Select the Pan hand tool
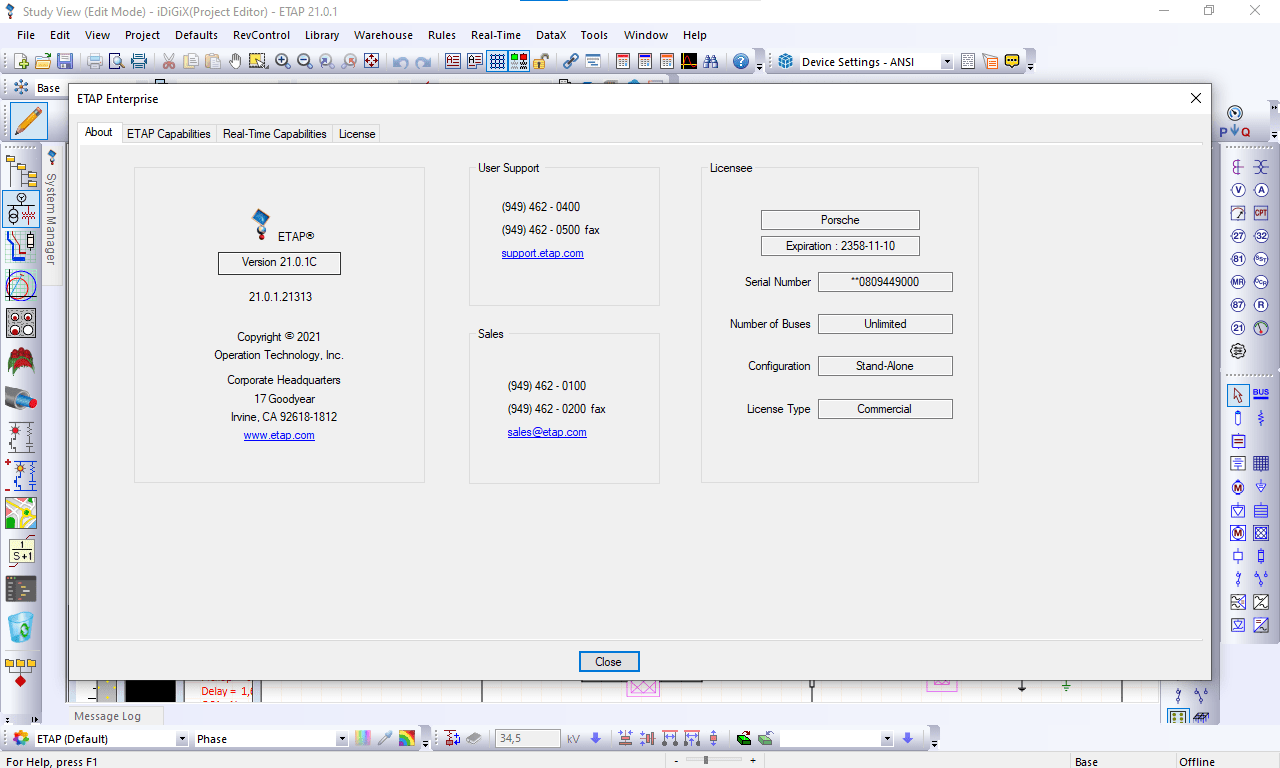1280x768 pixels. tap(235, 62)
